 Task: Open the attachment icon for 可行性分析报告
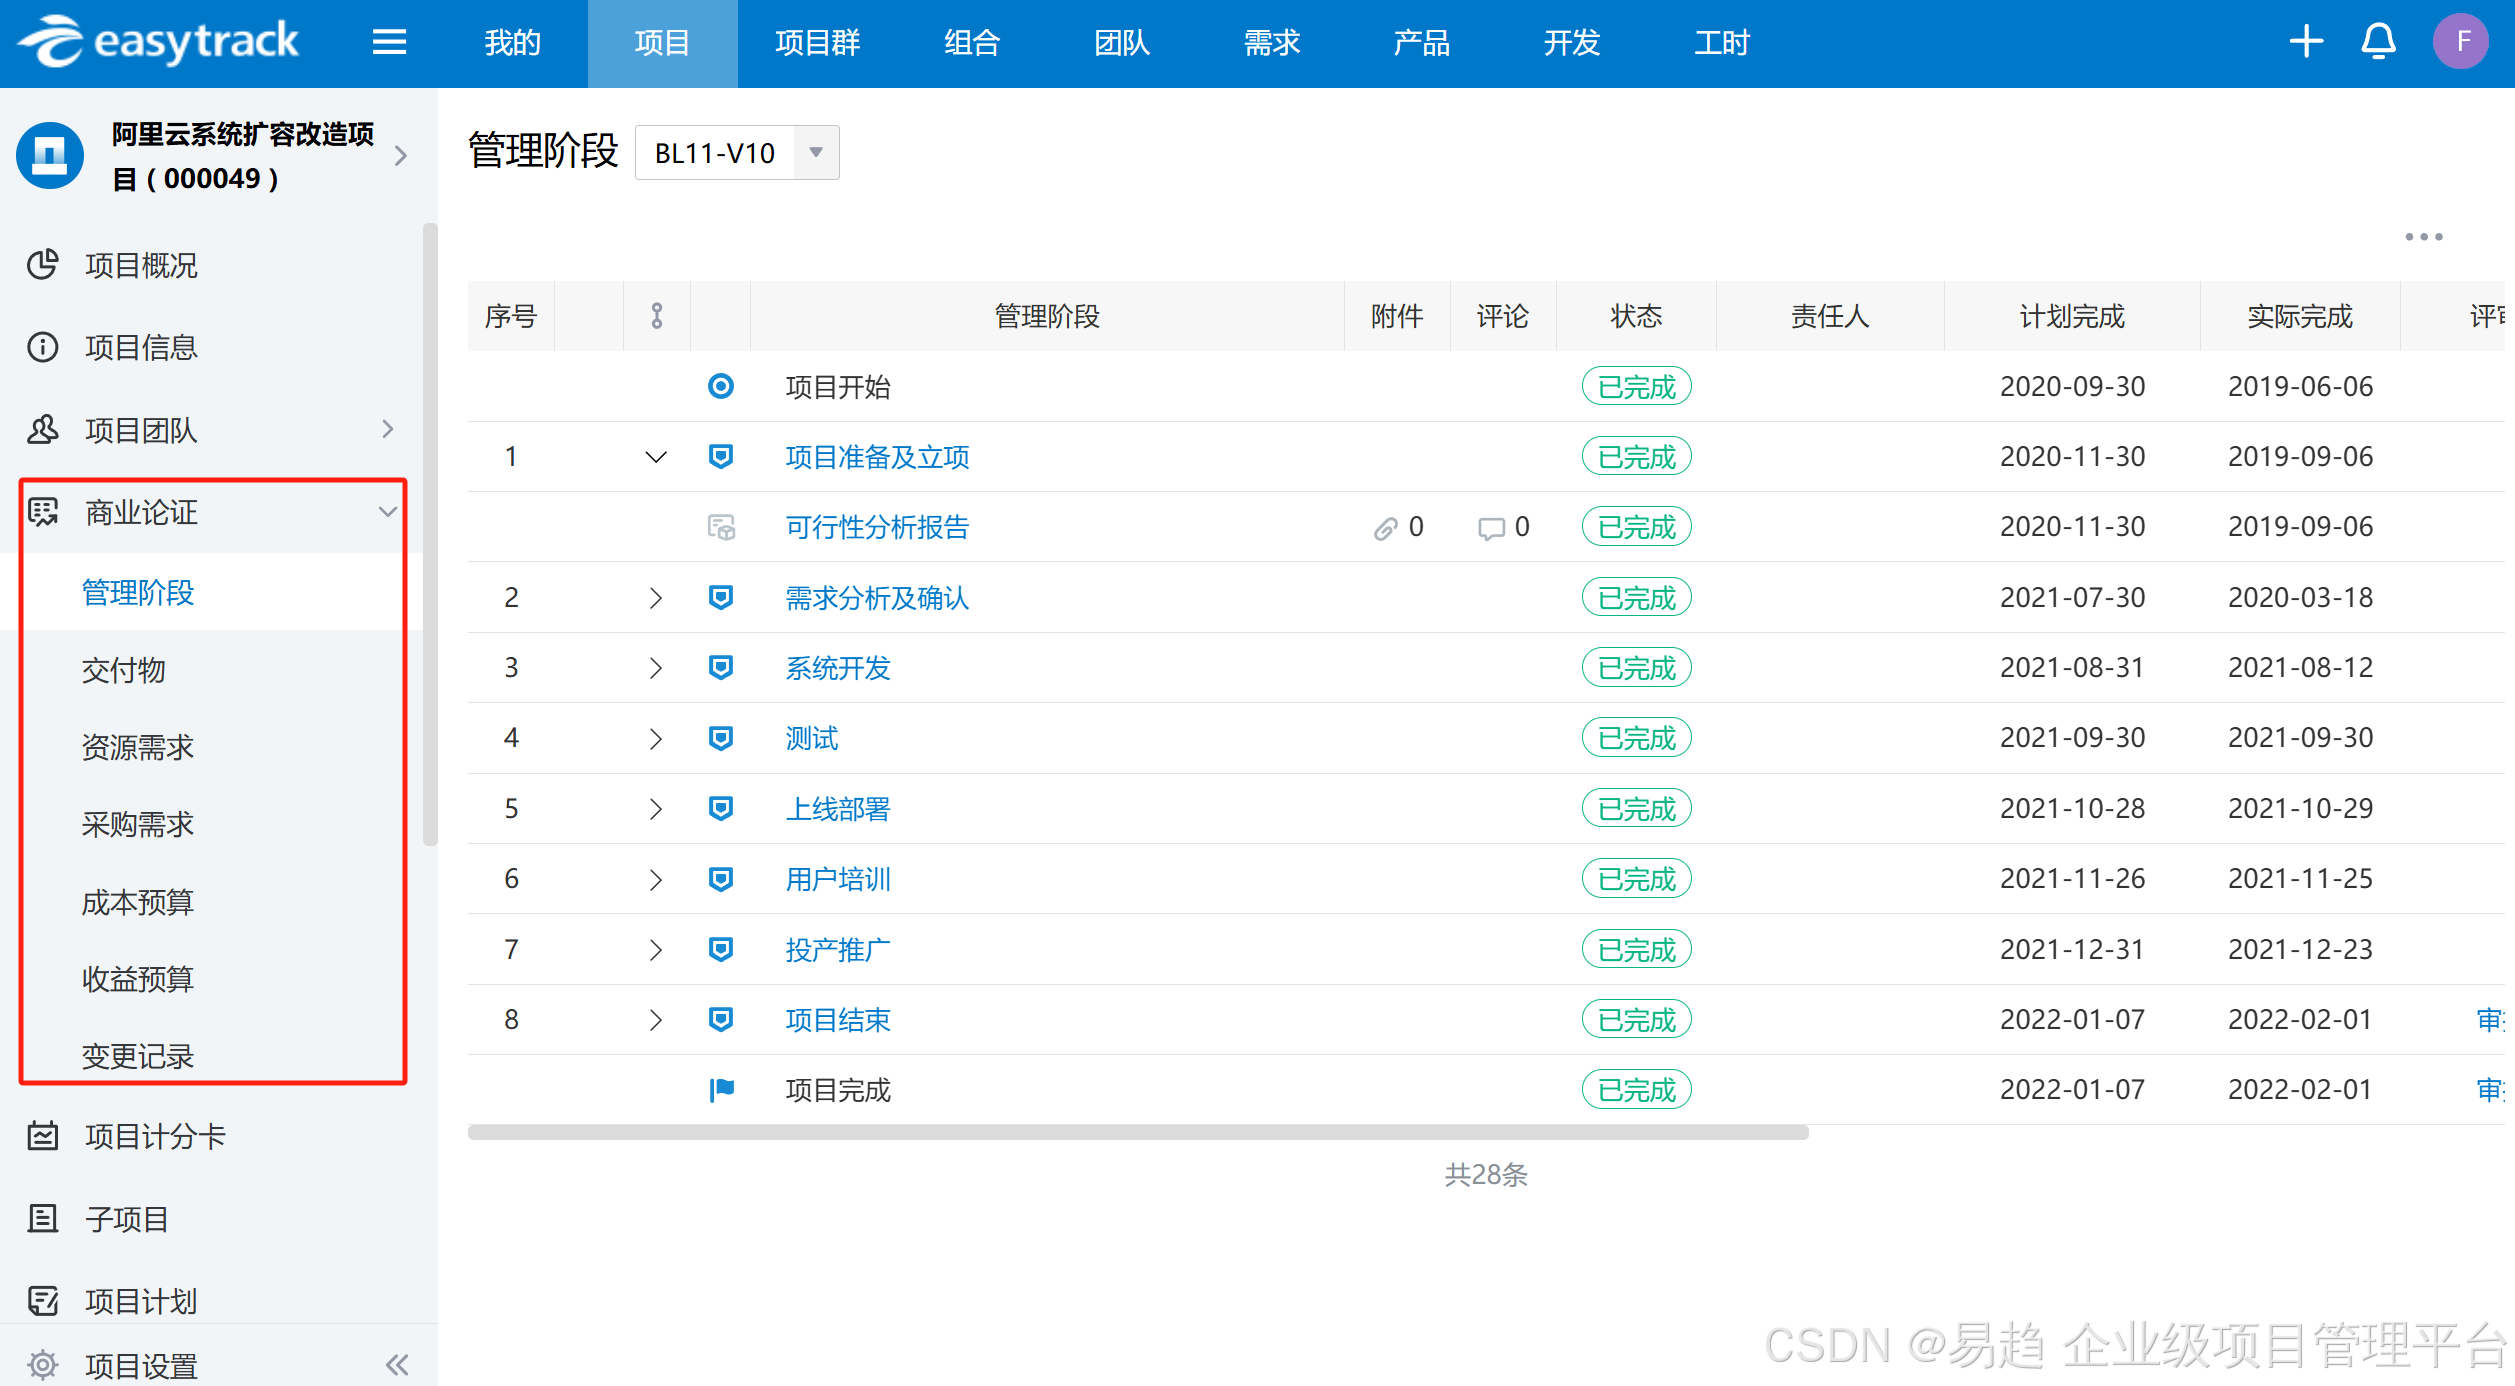1385,528
